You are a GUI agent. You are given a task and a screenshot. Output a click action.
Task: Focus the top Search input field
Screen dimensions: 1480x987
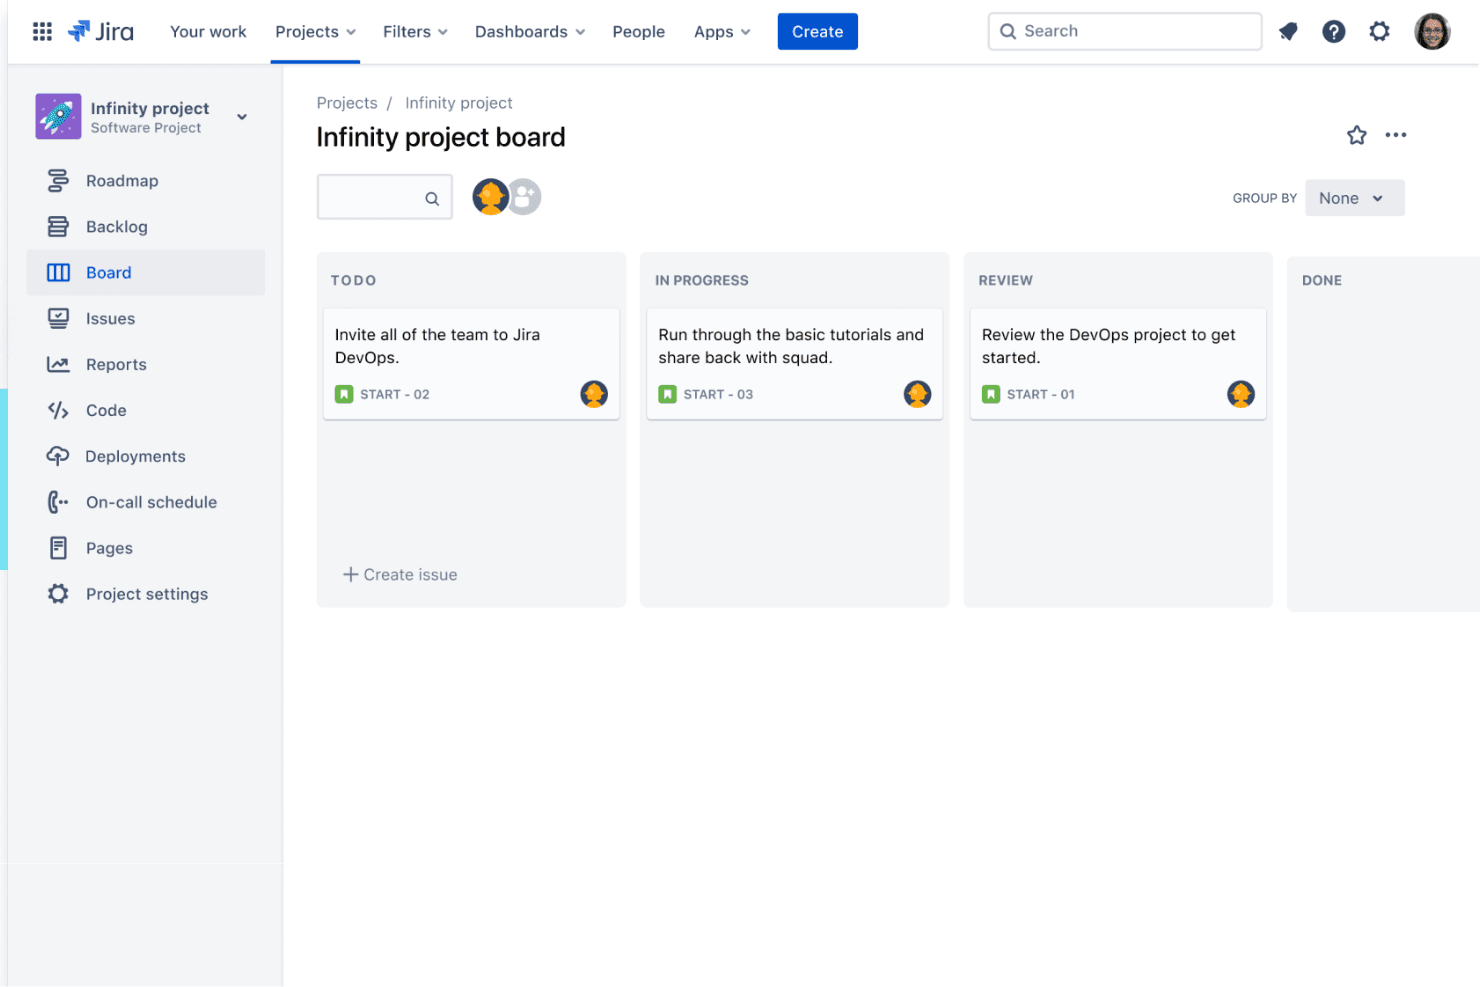(x=1125, y=32)
